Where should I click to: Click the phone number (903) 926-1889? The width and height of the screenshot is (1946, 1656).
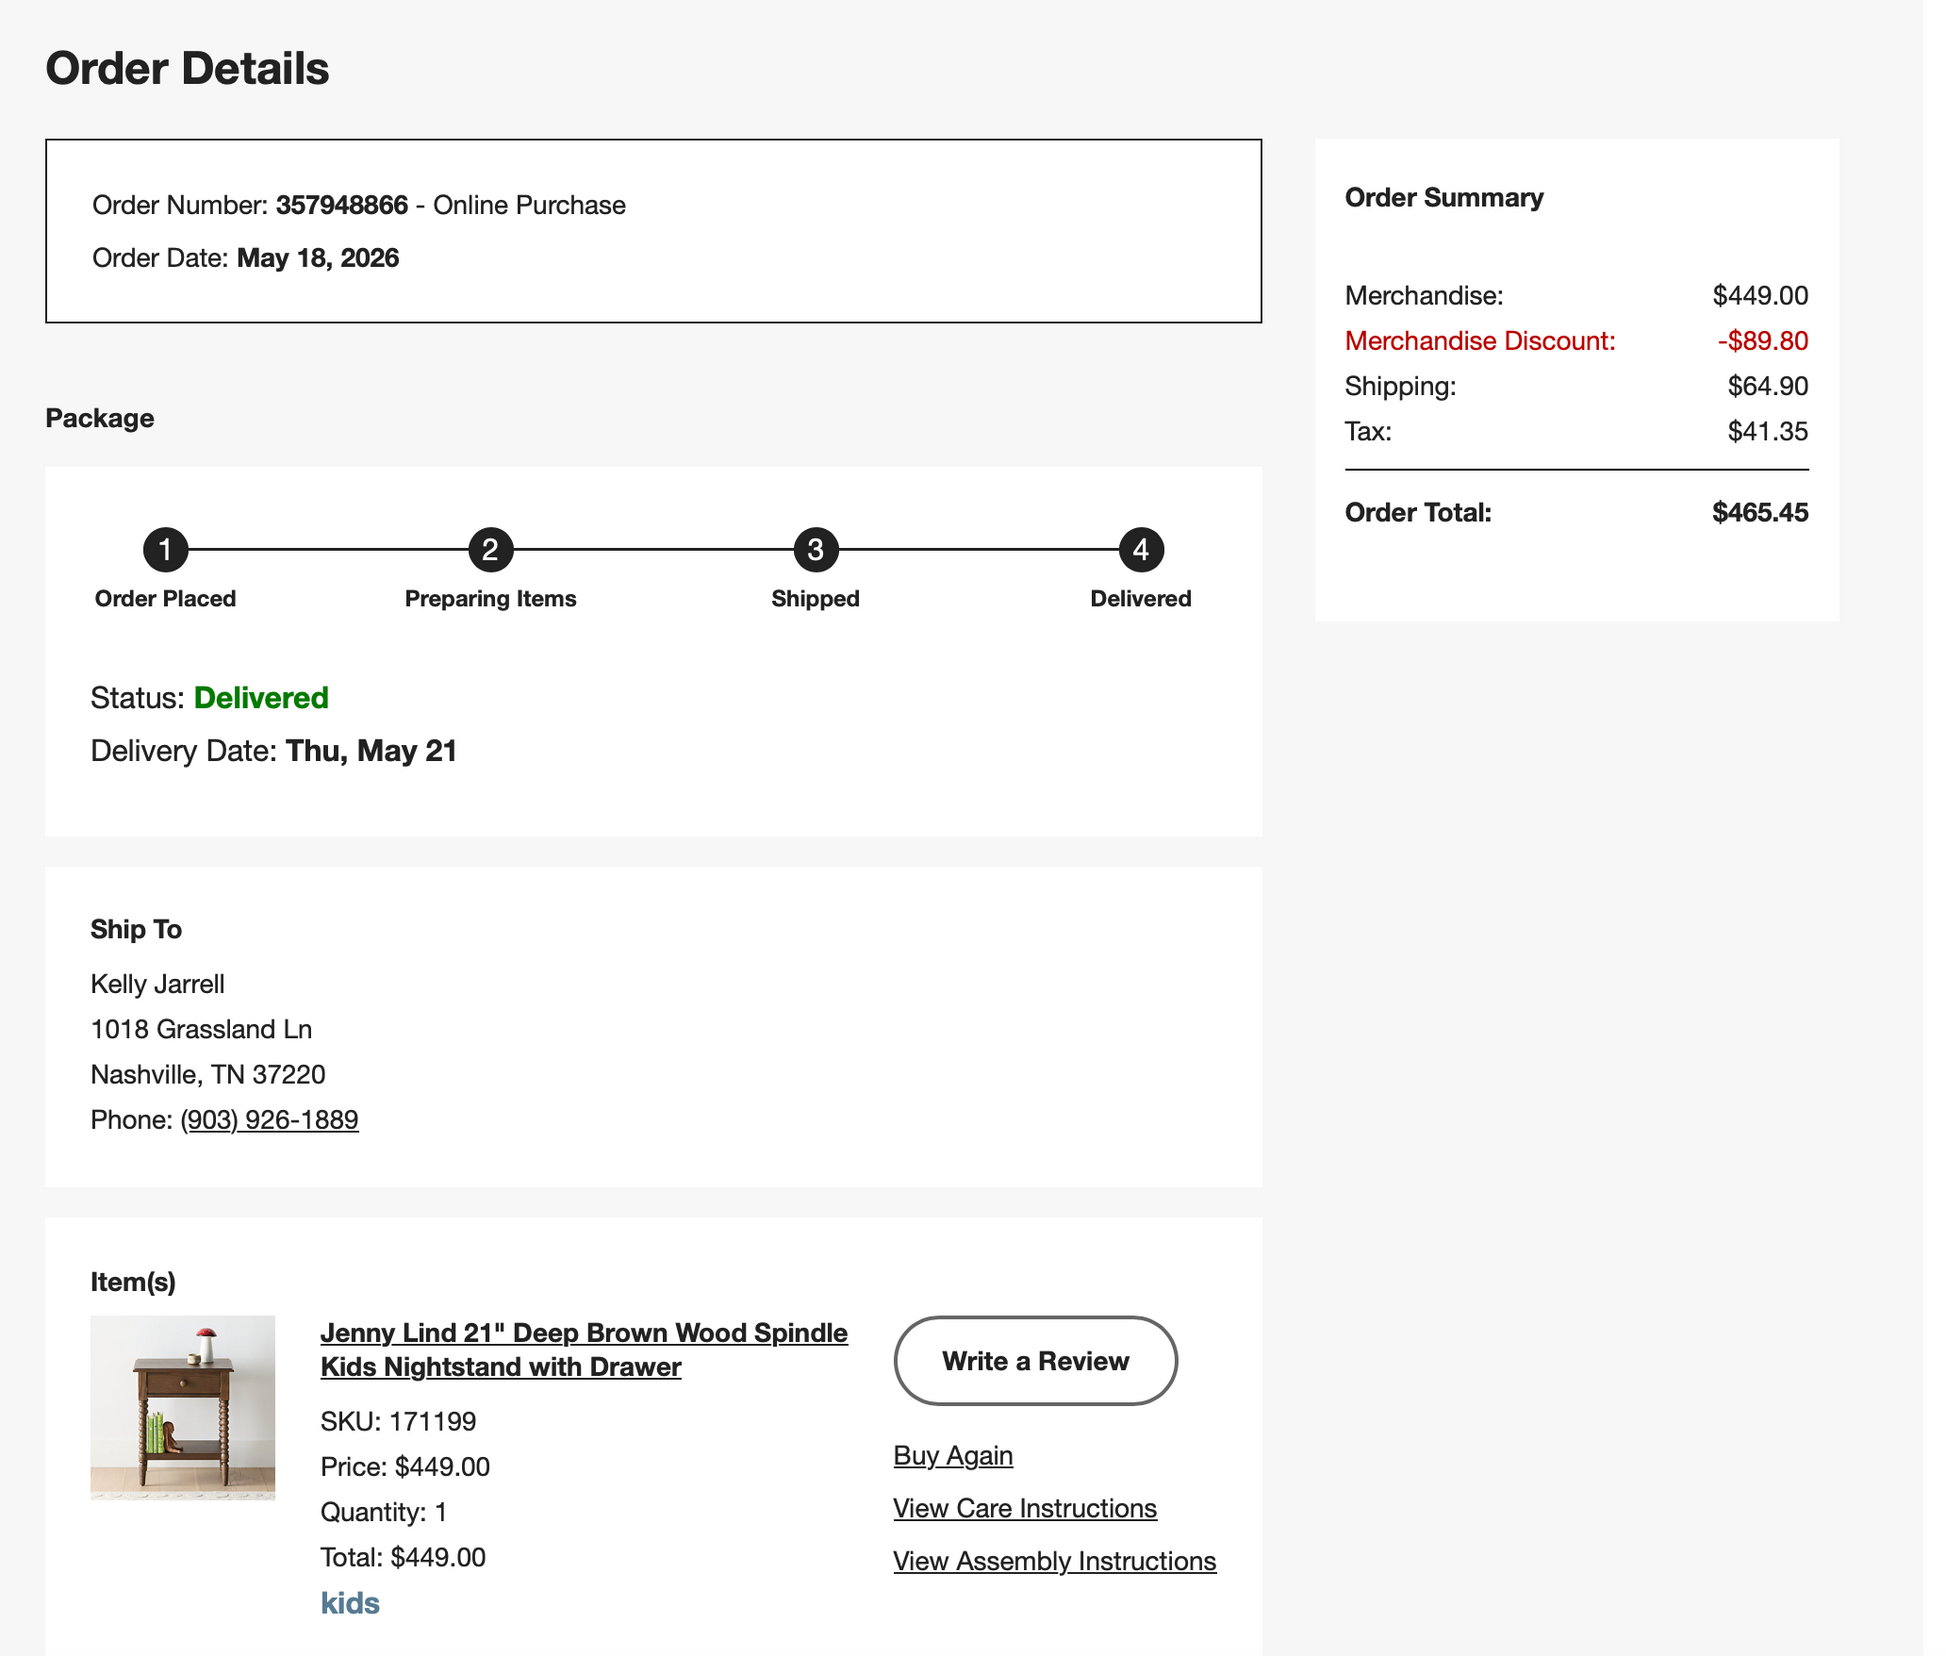pos(269,1119)
